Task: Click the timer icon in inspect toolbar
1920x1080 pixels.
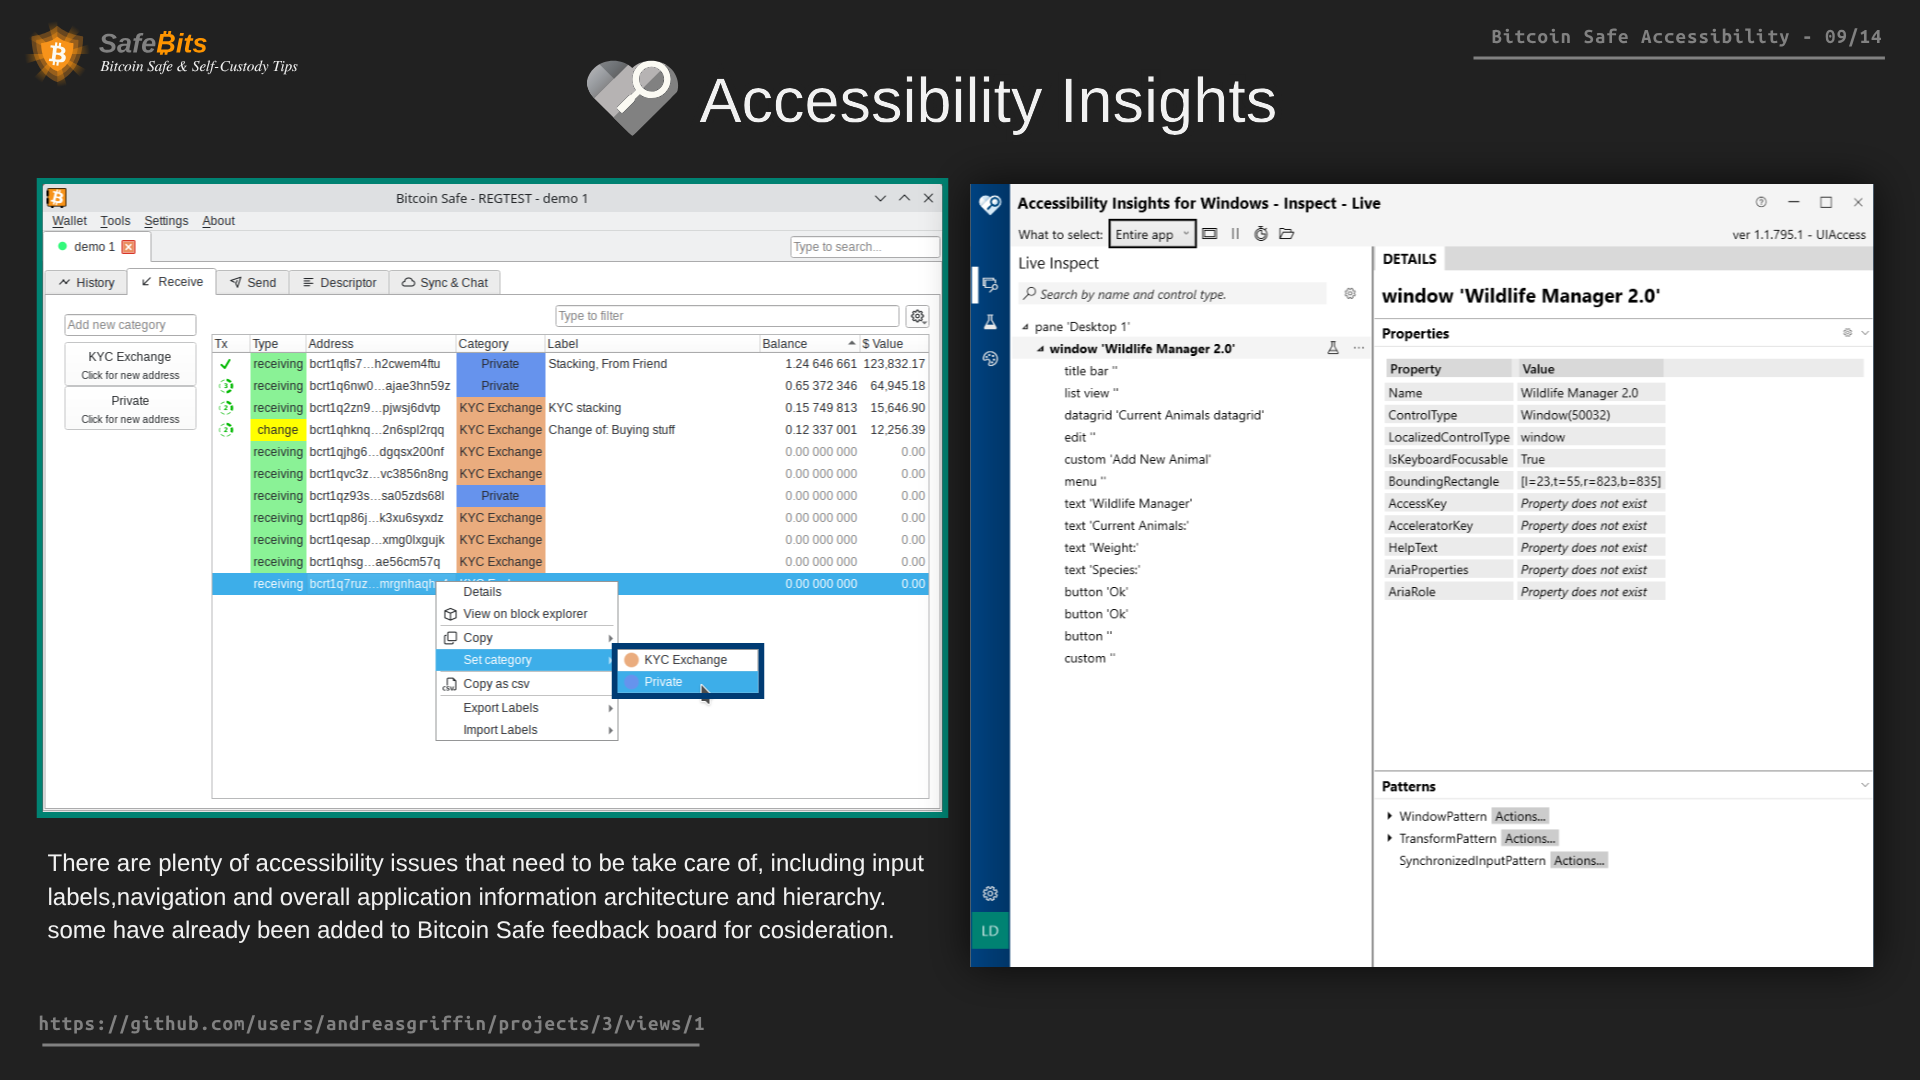Action: (1261, 234)
